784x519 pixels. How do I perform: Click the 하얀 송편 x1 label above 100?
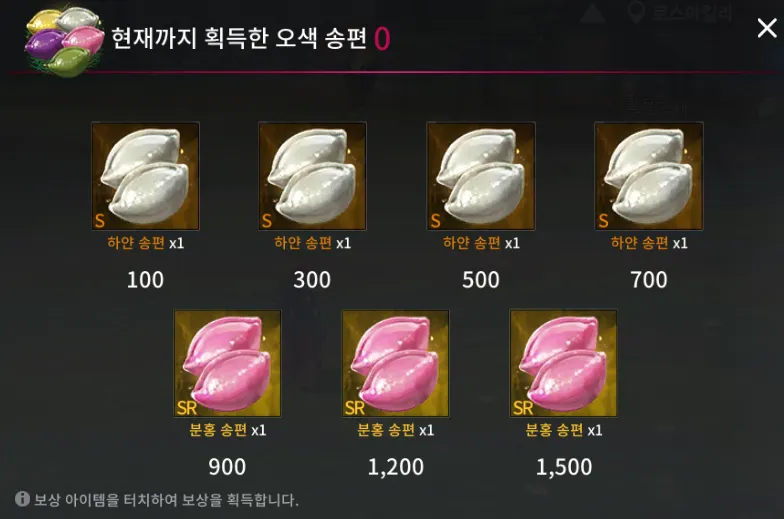pyautogui.click(x=146, y=243)
